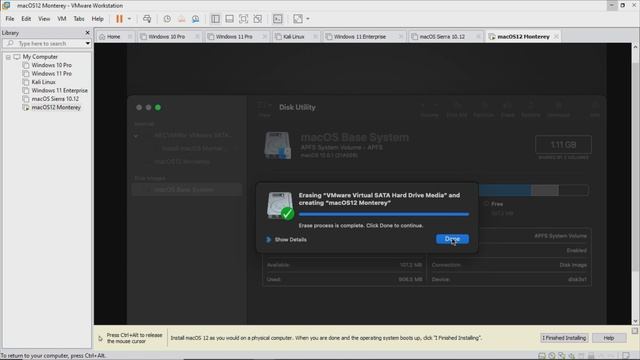Image resolution: width=640 pixels, height=360 pixels.
Task: Open the View menu
Action: pyautogui.click(x=44, y=19)
